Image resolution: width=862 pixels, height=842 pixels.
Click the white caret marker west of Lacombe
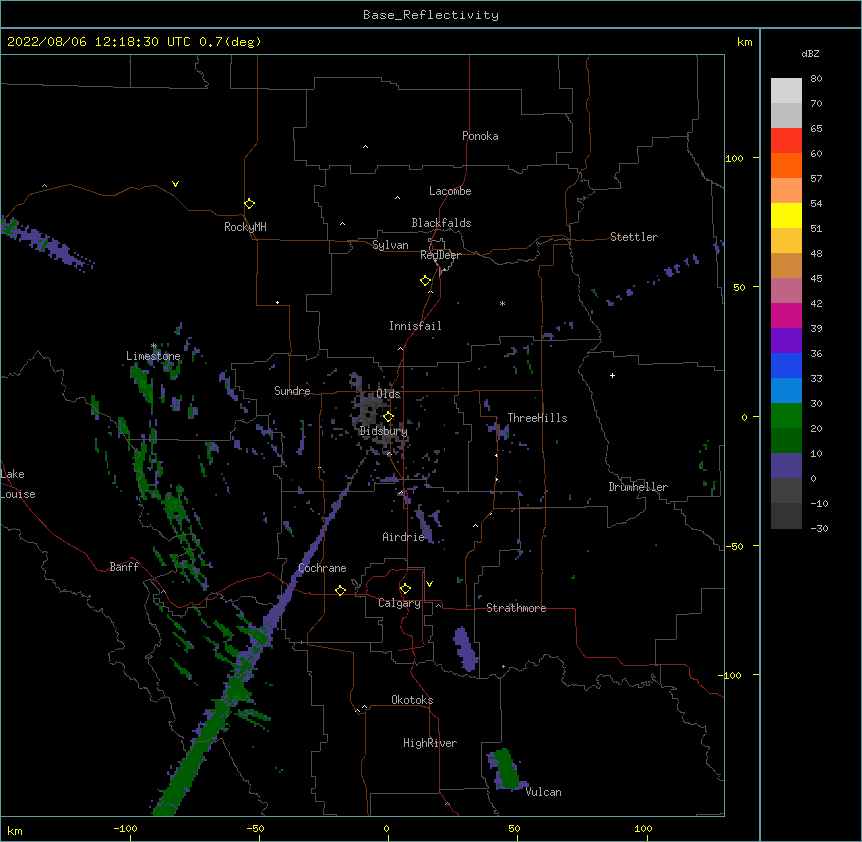397,198
